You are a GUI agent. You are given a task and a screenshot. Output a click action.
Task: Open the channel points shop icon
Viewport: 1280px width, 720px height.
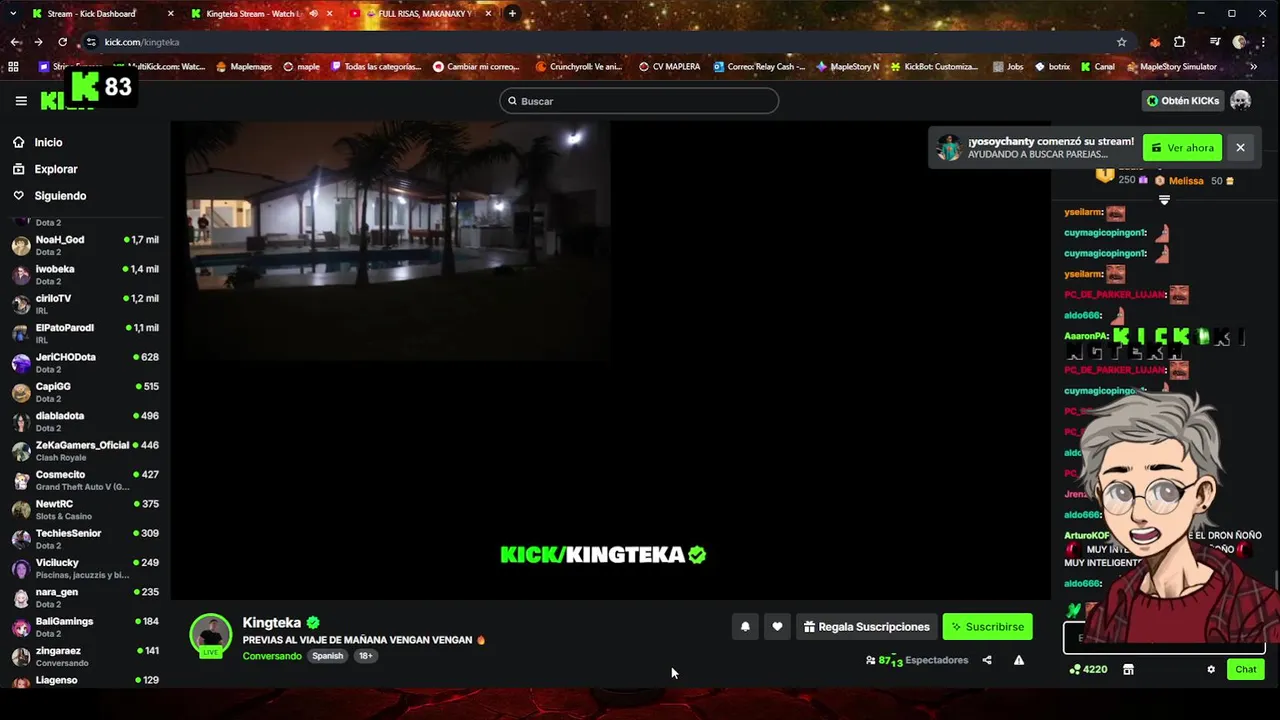coord(1128,669)
